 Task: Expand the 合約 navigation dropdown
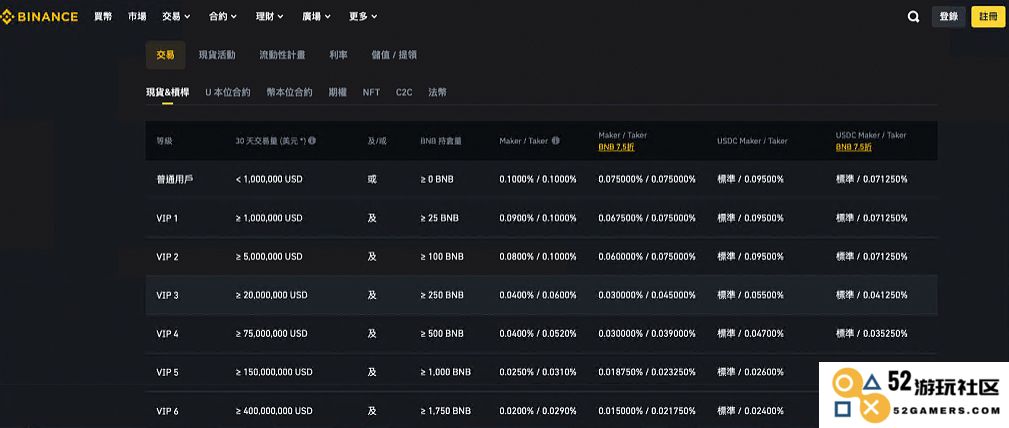tap(223, 17)
